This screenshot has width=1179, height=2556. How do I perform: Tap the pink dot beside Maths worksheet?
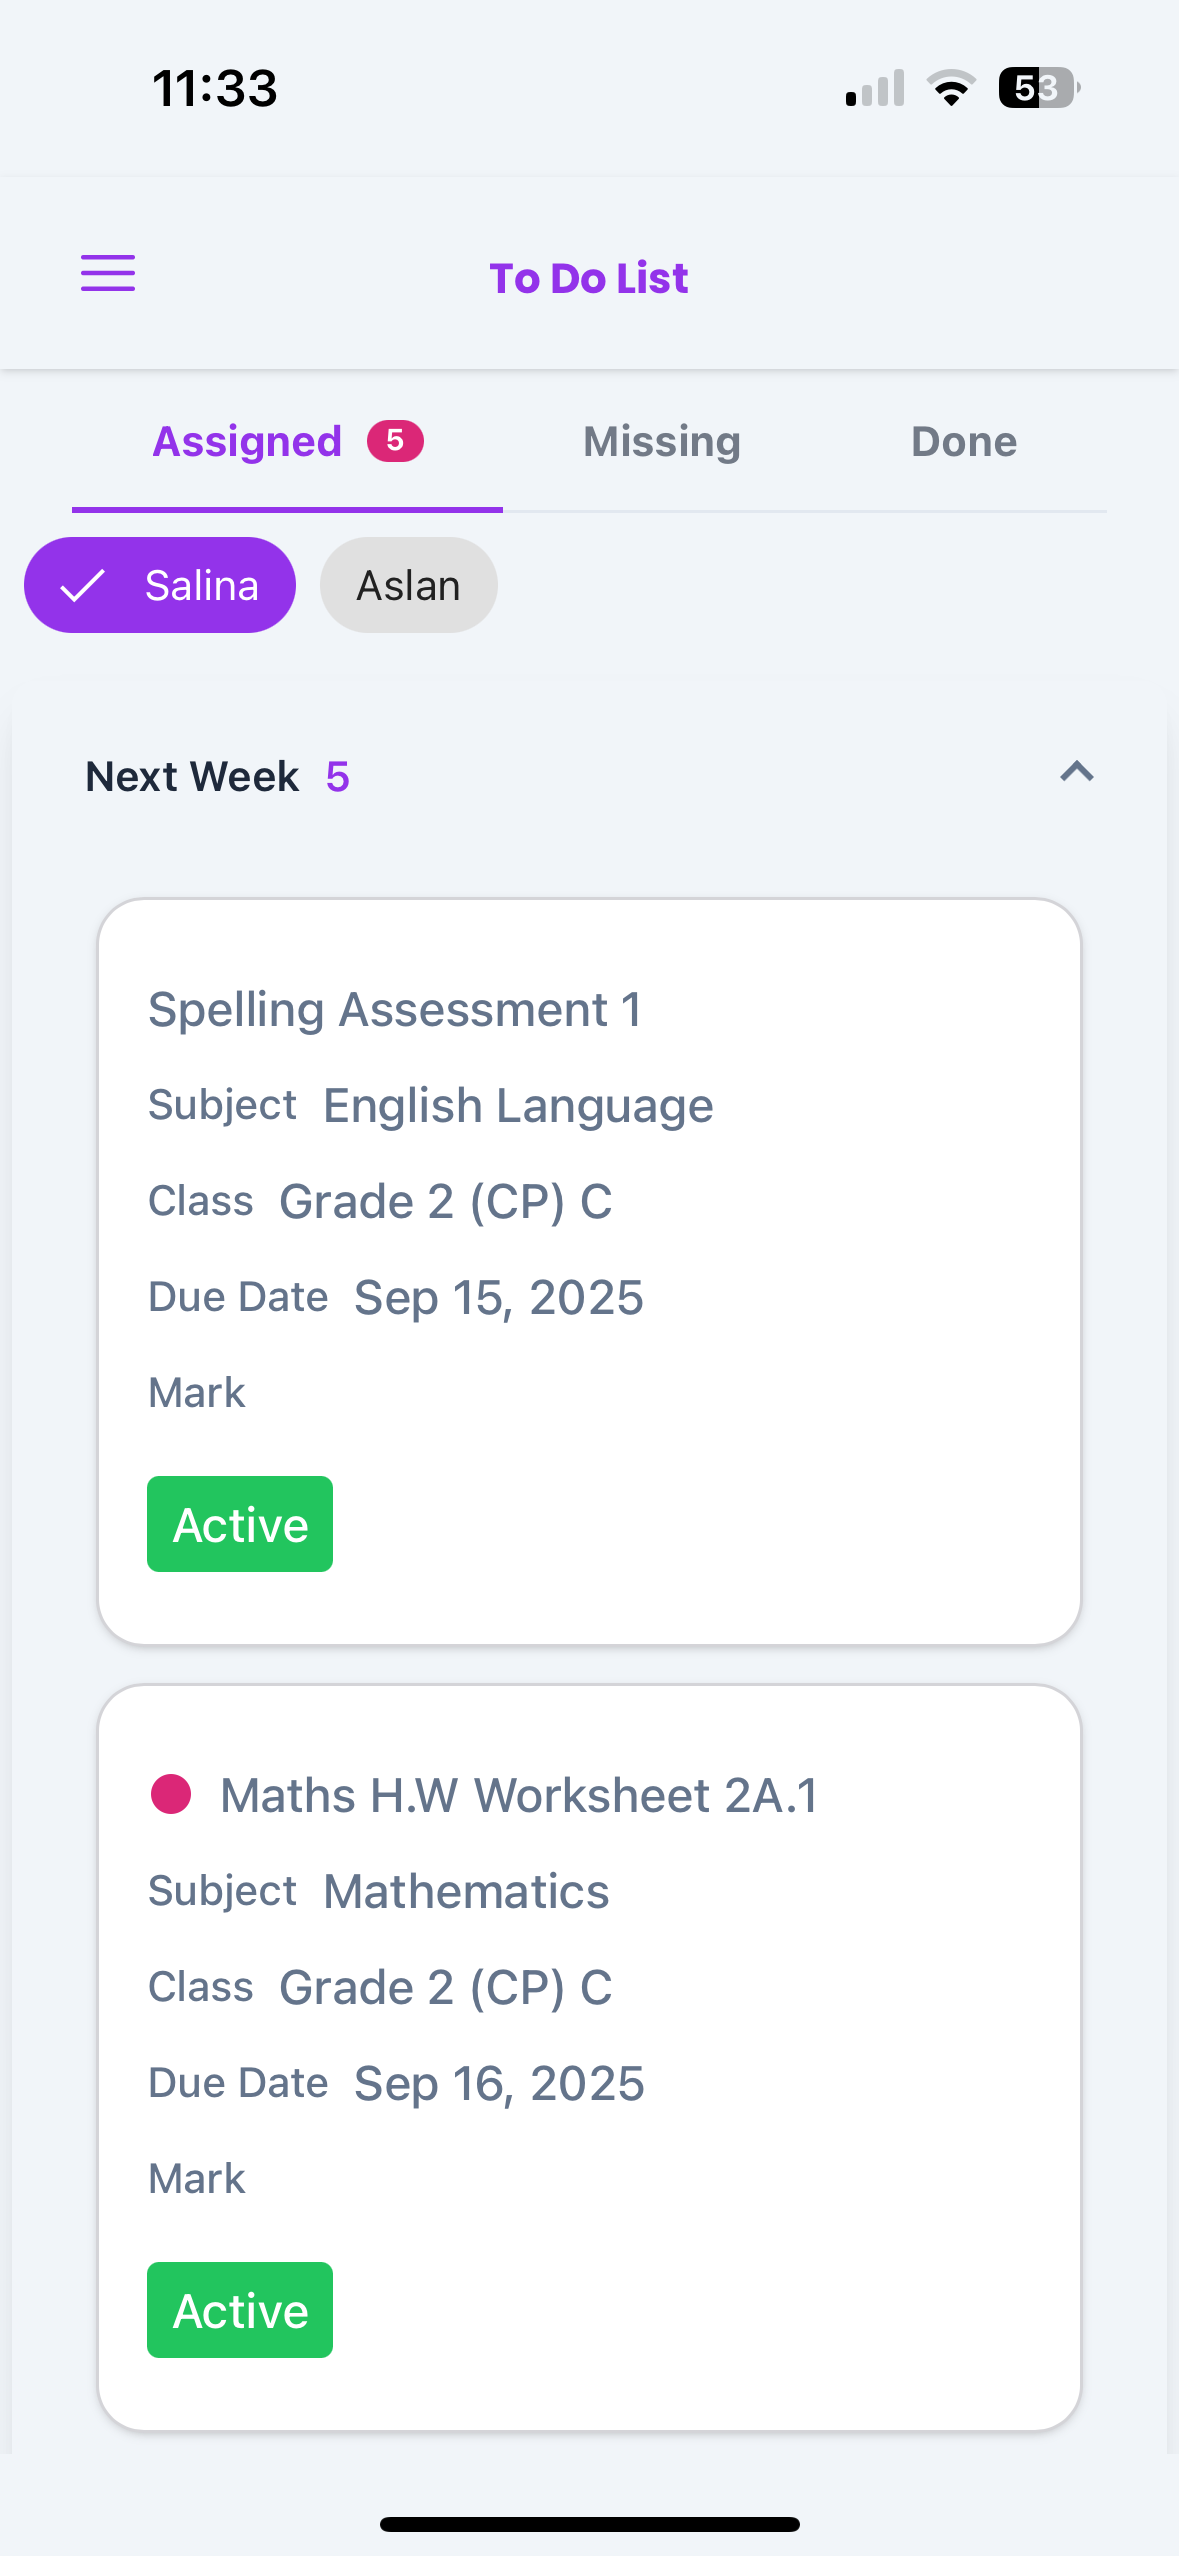pos(171,1794)
